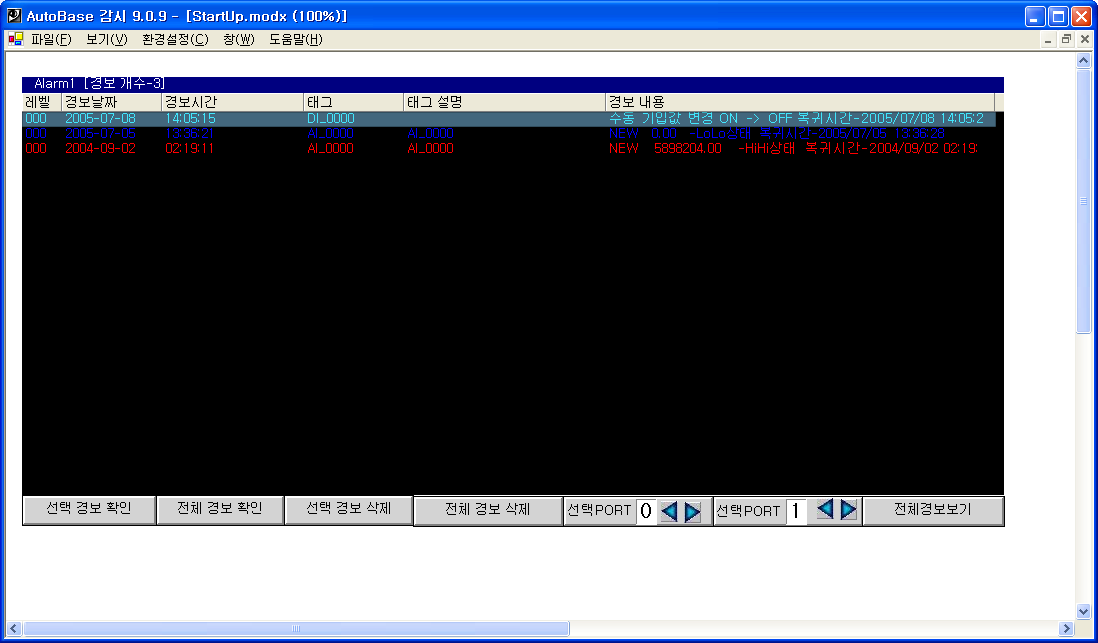1098x643 pixels.
Task: Click the 02:19:11 alarm time cell
Action: tap(190, 148)
